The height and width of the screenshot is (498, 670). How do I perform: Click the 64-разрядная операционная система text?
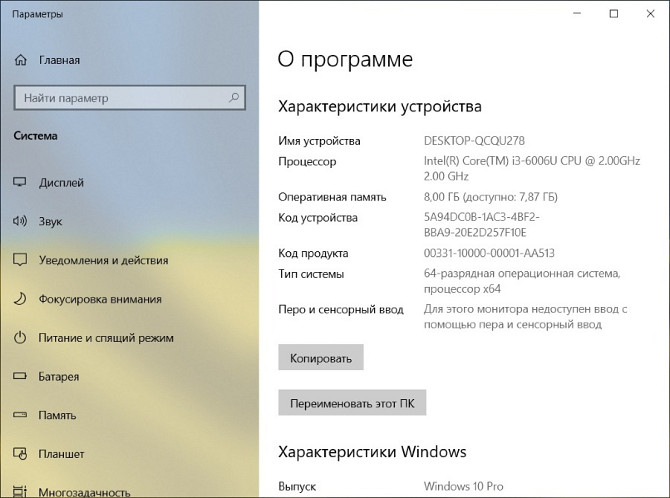[x=522, y=281]
